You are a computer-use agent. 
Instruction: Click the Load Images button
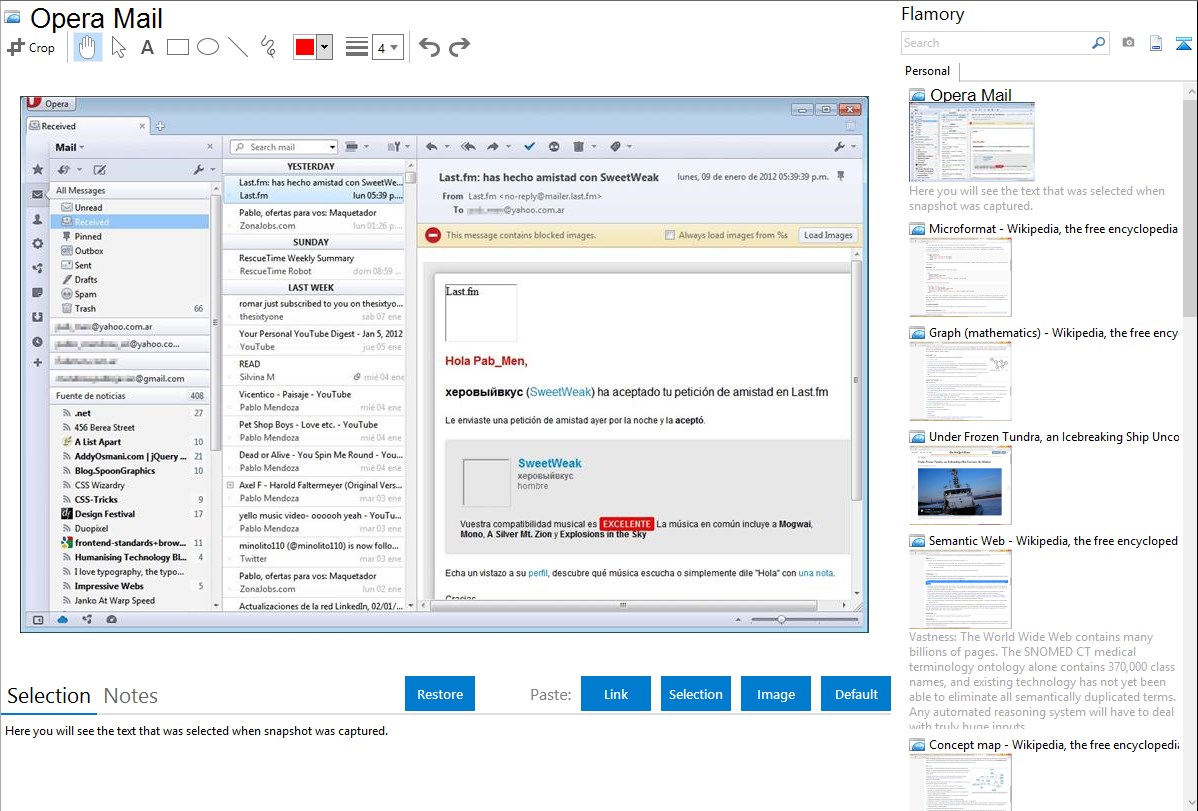click(x=828, y=235)
